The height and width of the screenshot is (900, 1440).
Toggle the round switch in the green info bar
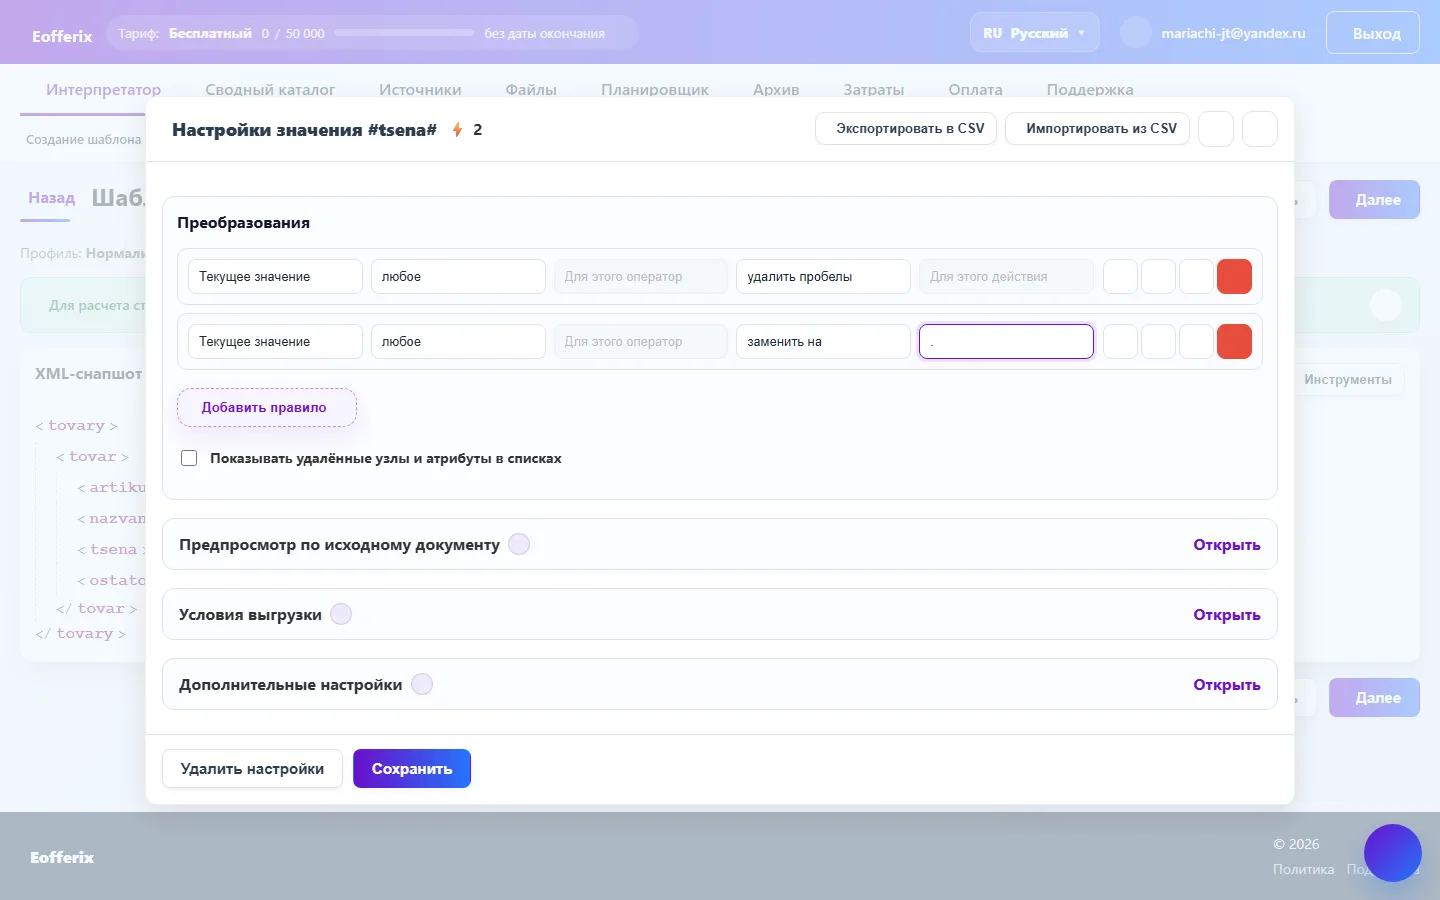click(1385, 305)
